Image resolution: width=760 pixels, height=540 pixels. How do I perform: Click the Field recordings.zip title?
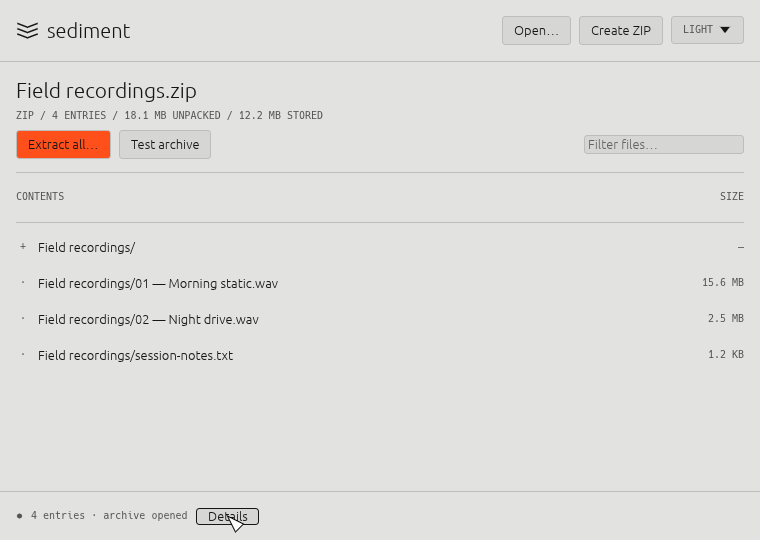click(x=107, y=91)
